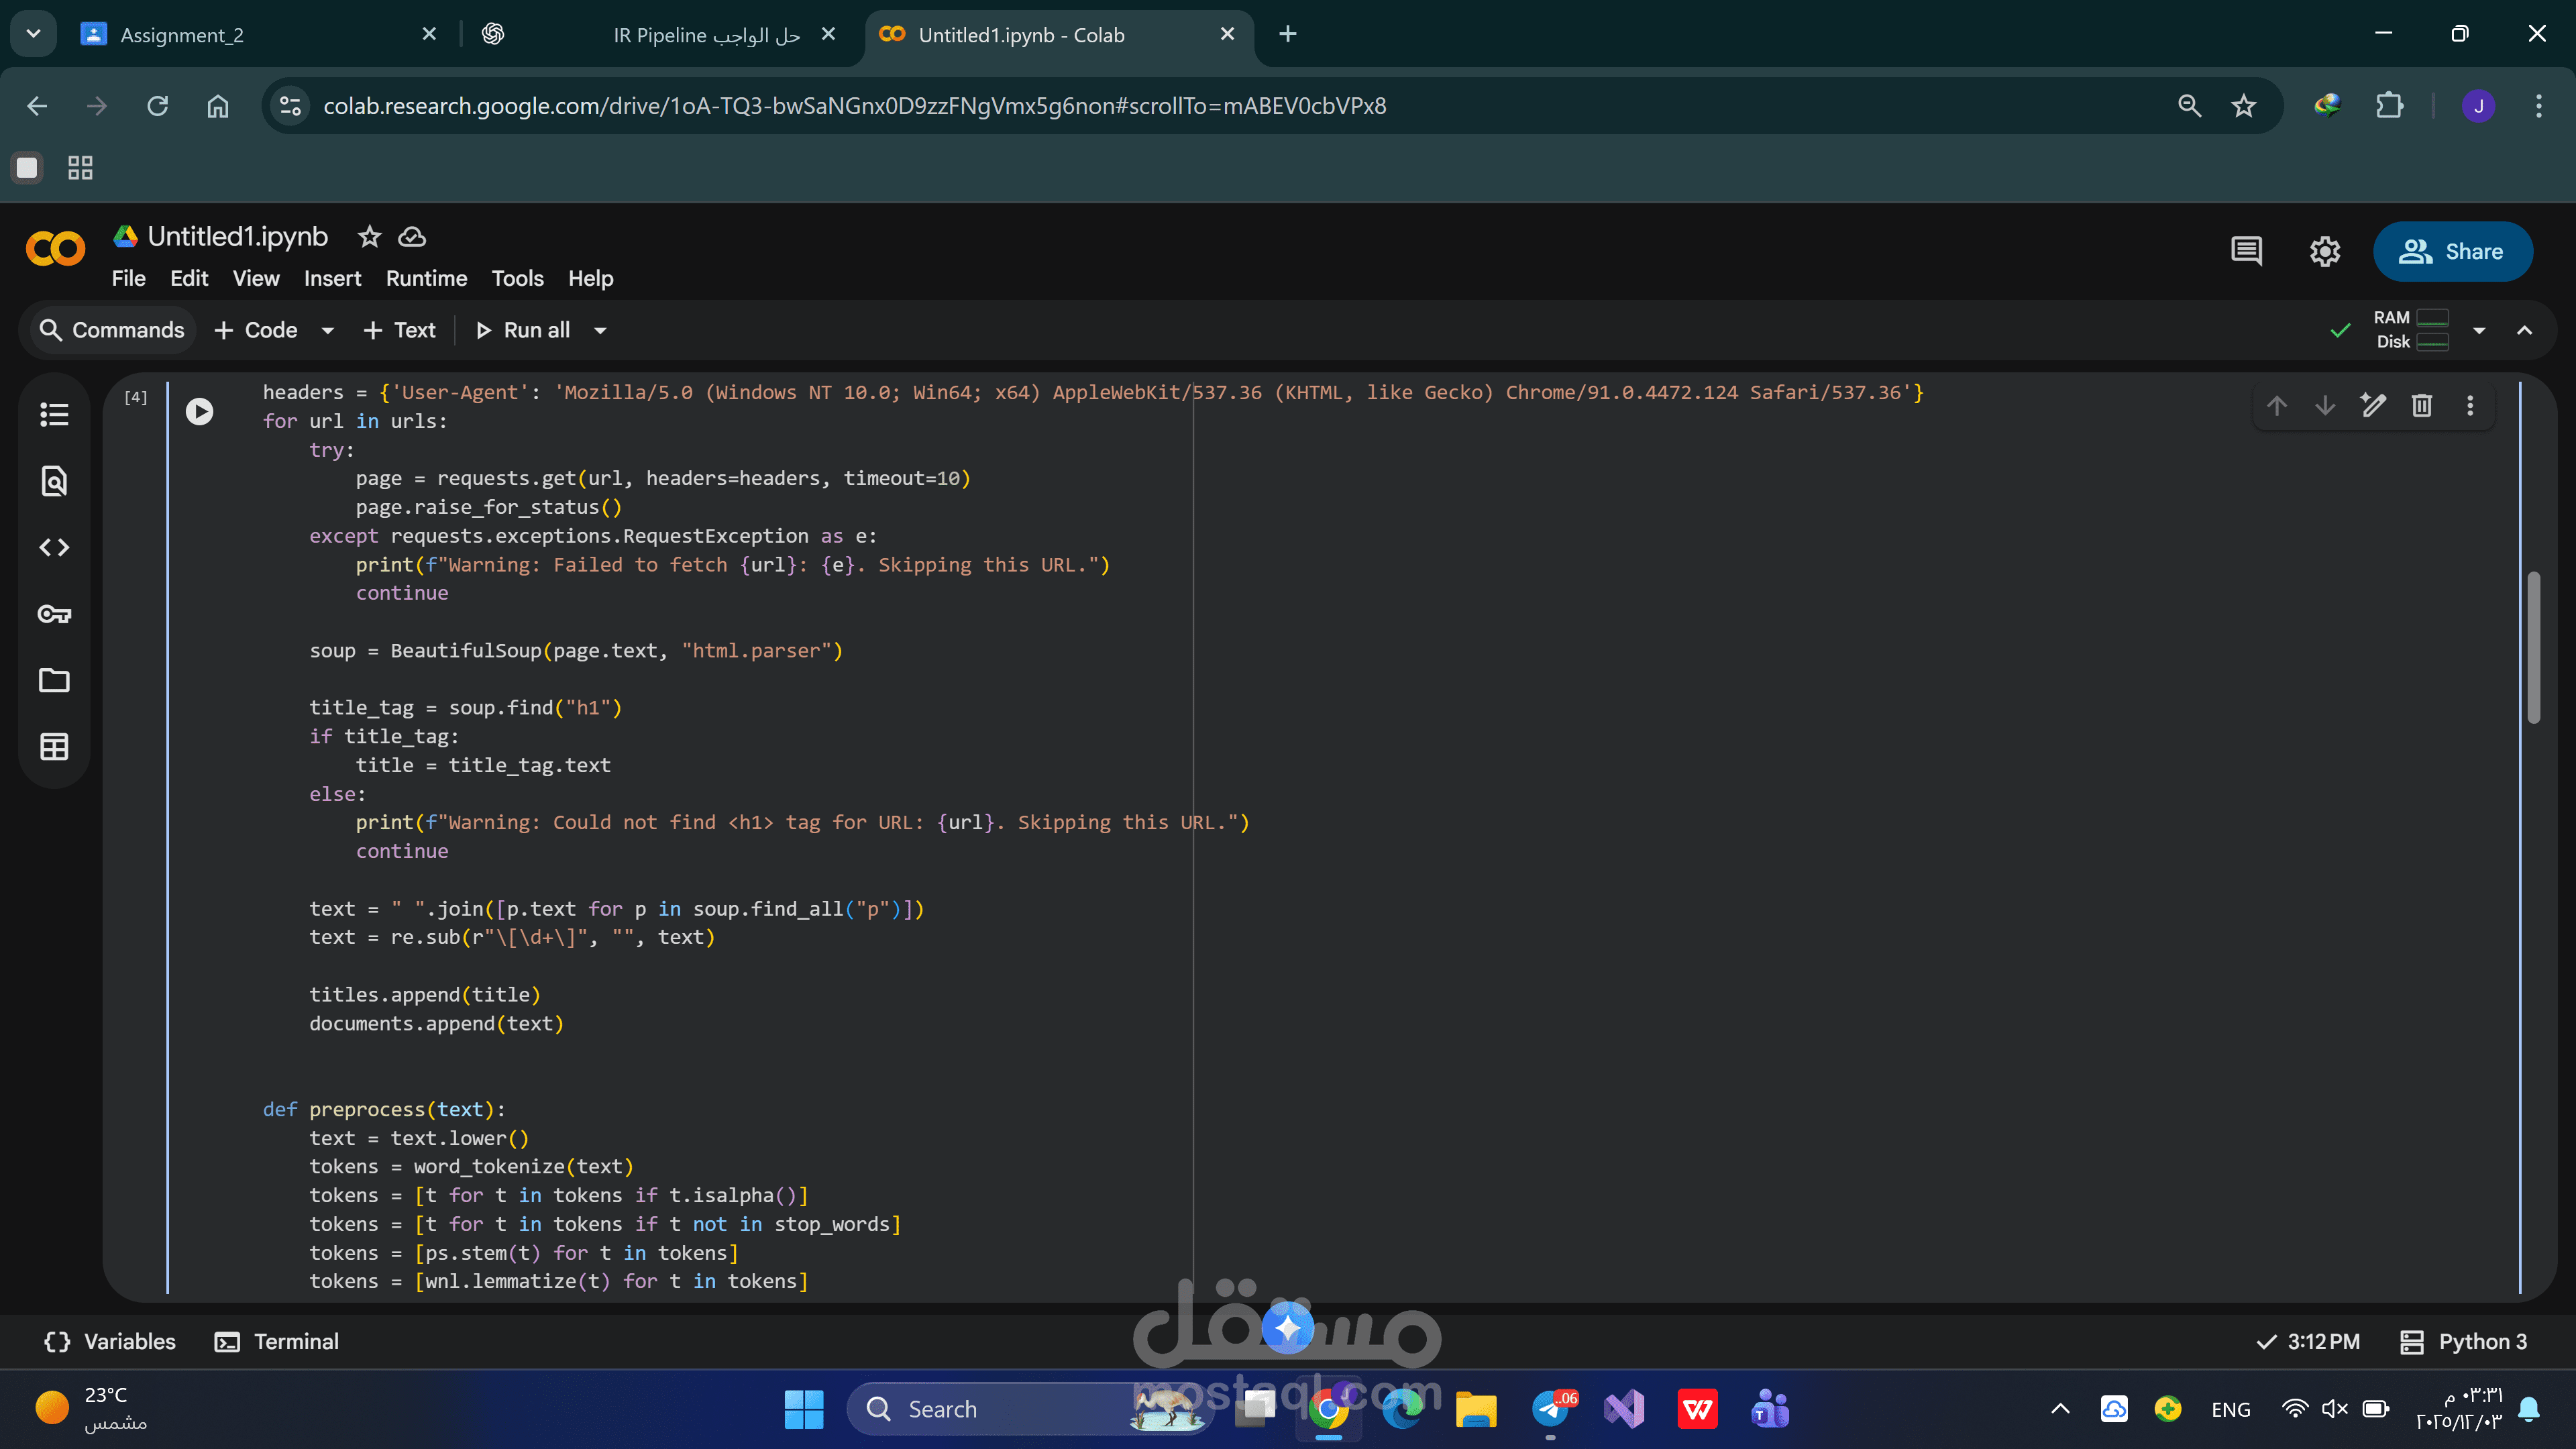2576x1449 pixels.
Task: Star the Untitled1.ipynb notebook
Action: pos(369,237)
